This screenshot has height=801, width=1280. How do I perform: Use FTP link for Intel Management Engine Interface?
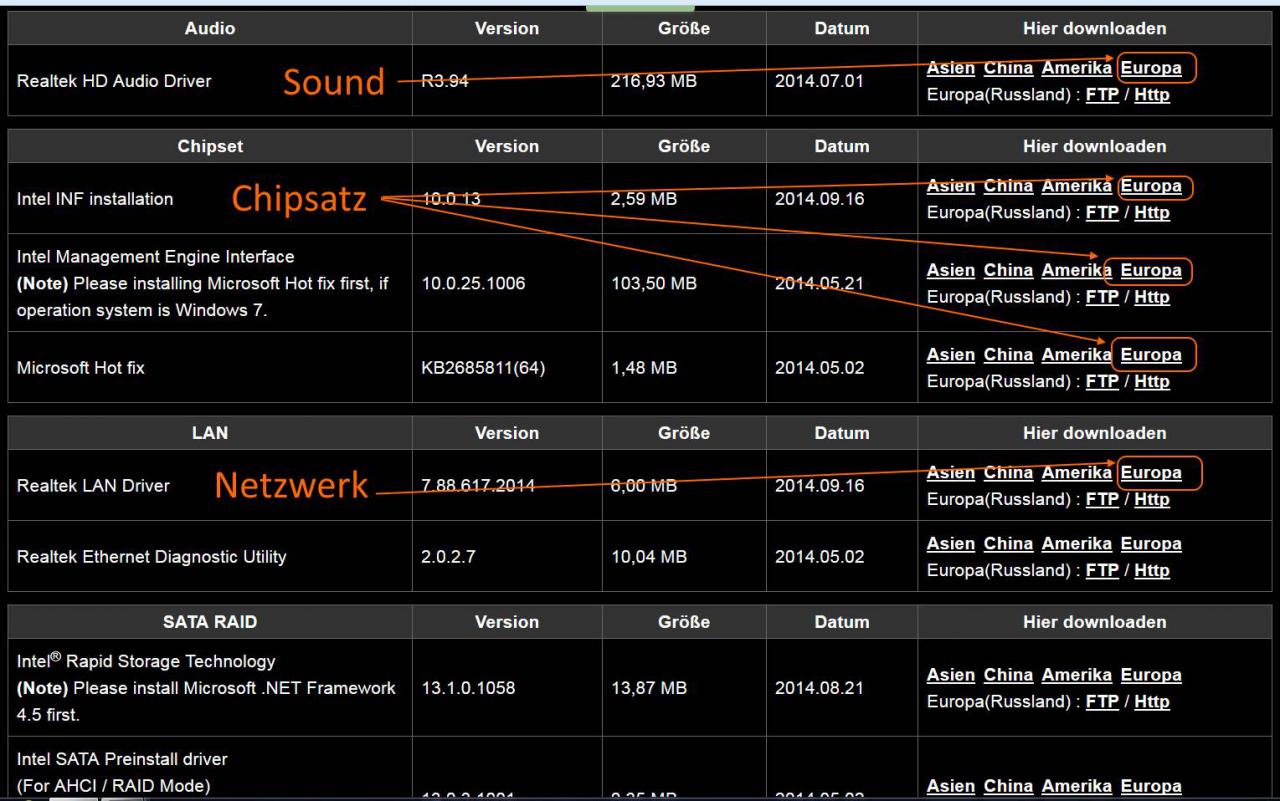tap(1102, 297)
